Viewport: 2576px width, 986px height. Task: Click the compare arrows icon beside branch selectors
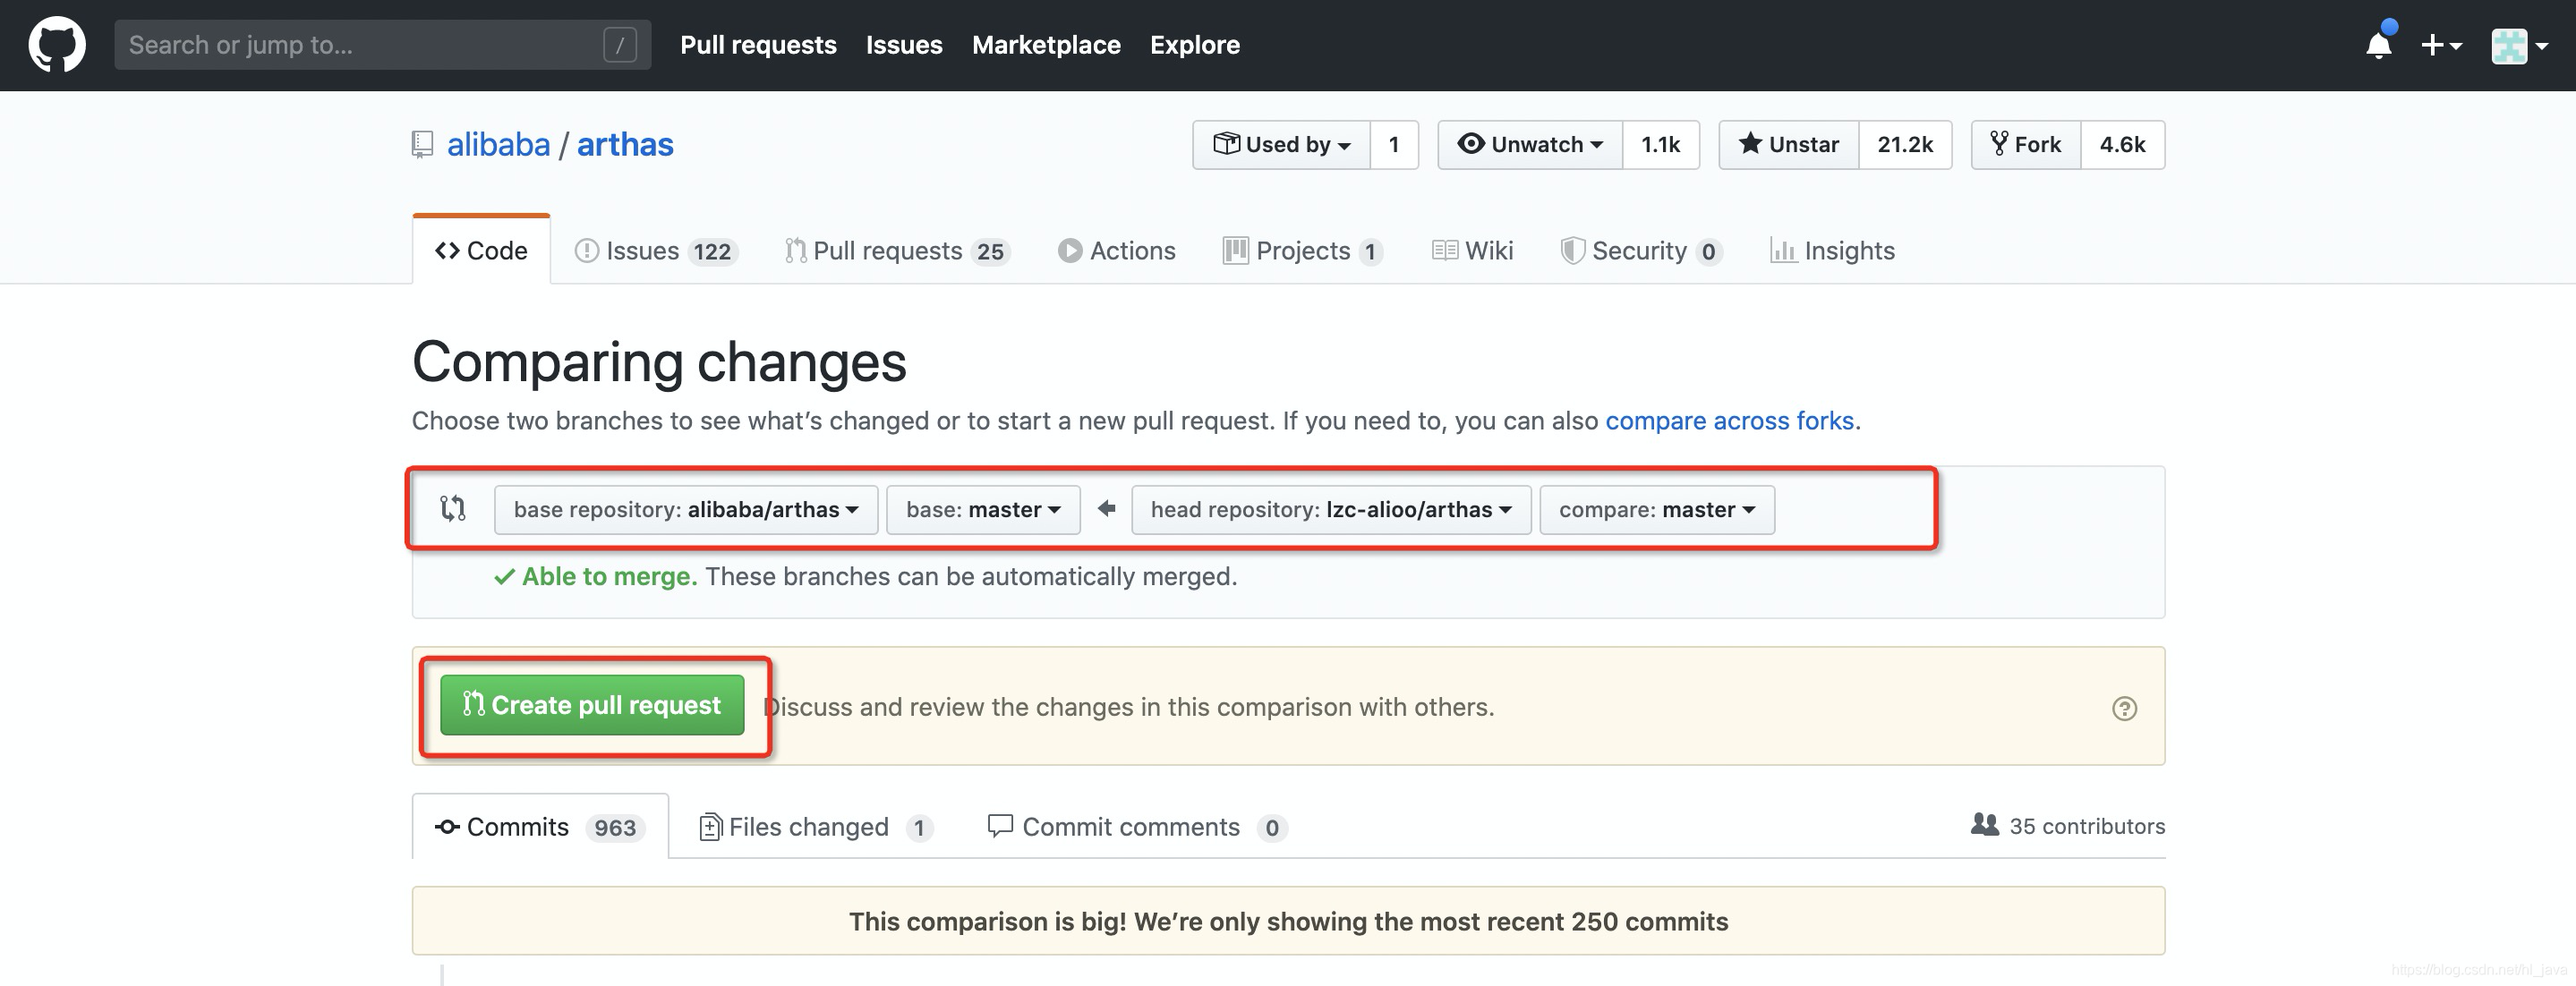[x=452, y=508]
